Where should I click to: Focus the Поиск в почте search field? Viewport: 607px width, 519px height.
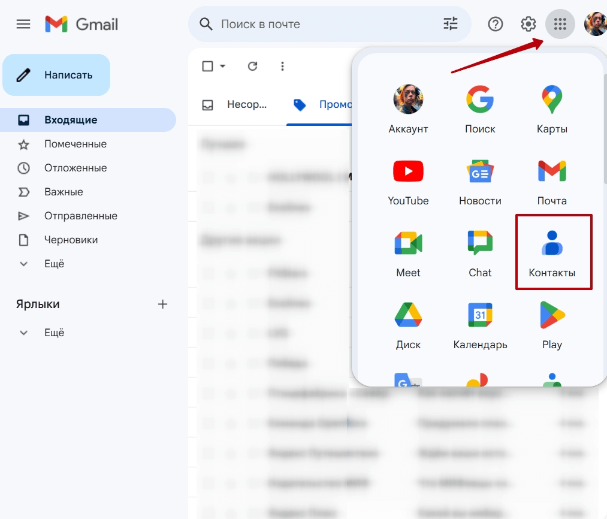tap(329, 24)
